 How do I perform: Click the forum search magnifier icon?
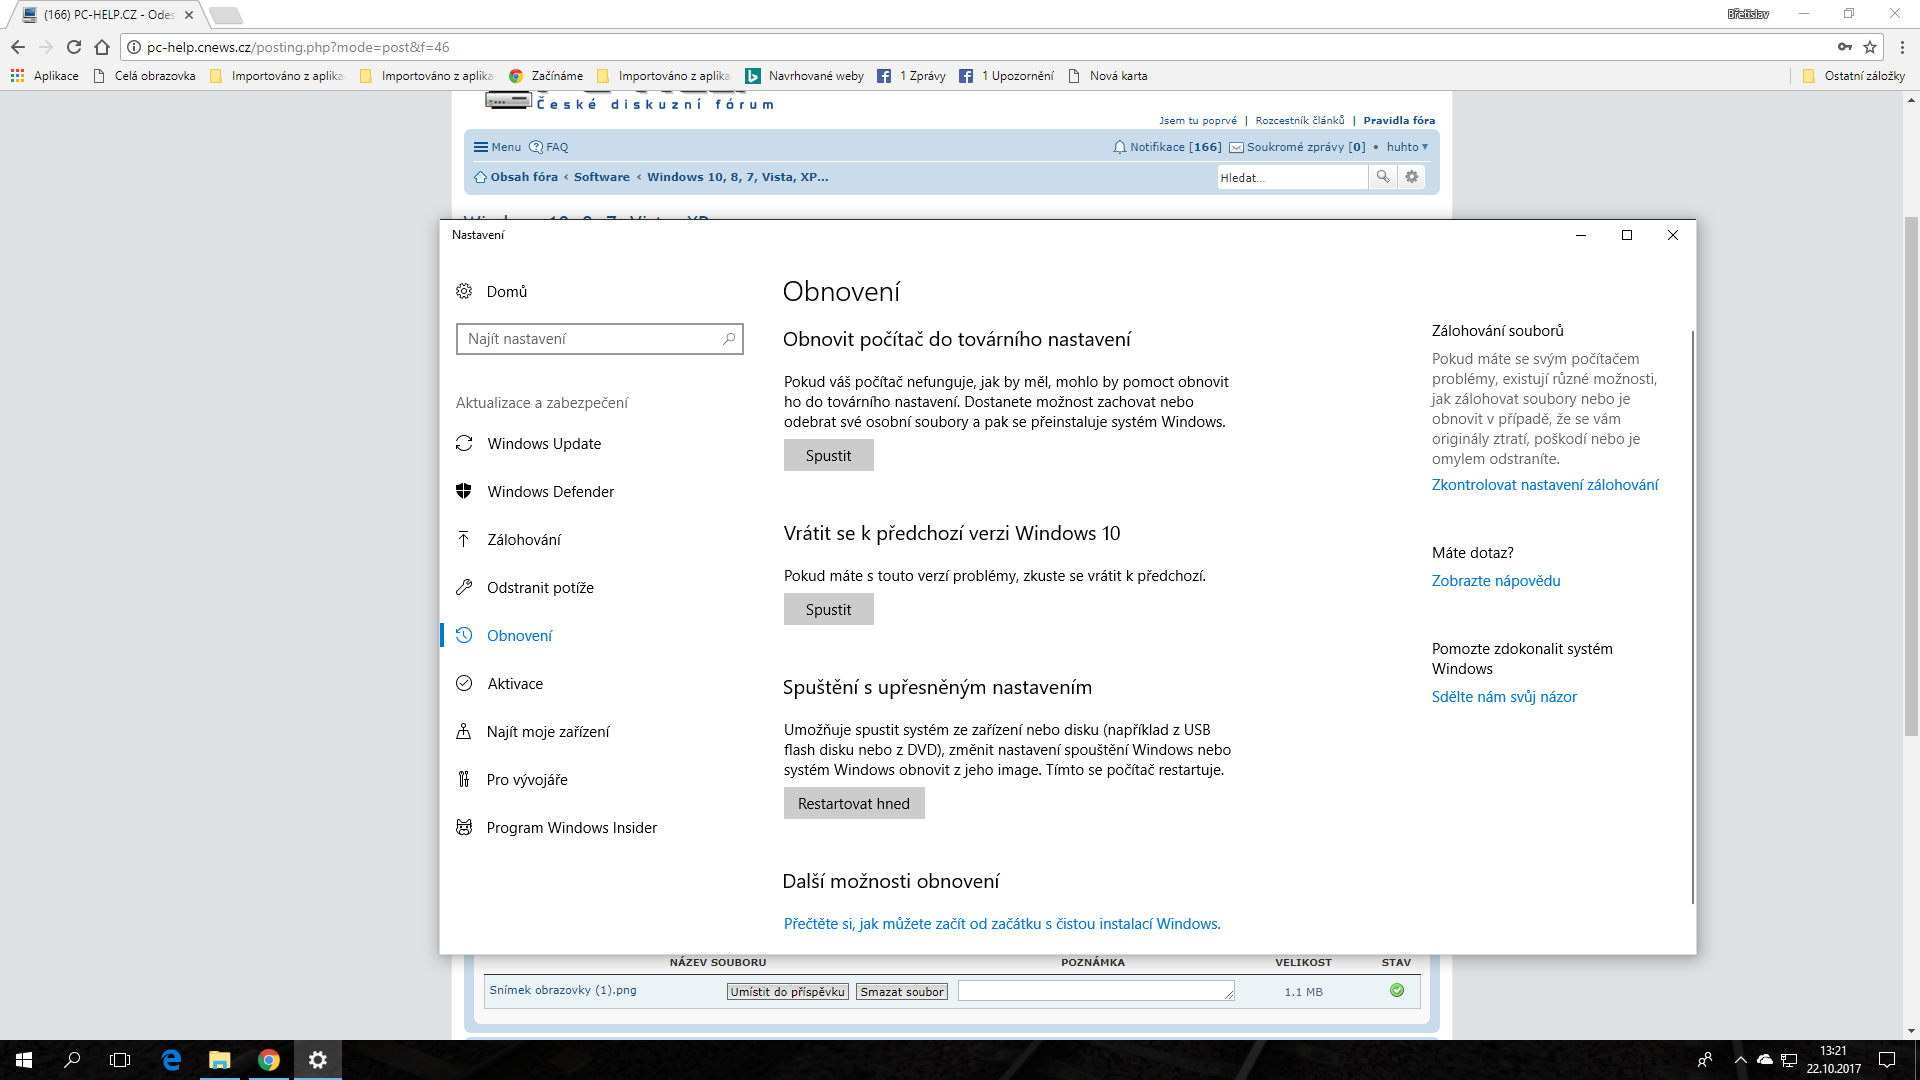1382,177
